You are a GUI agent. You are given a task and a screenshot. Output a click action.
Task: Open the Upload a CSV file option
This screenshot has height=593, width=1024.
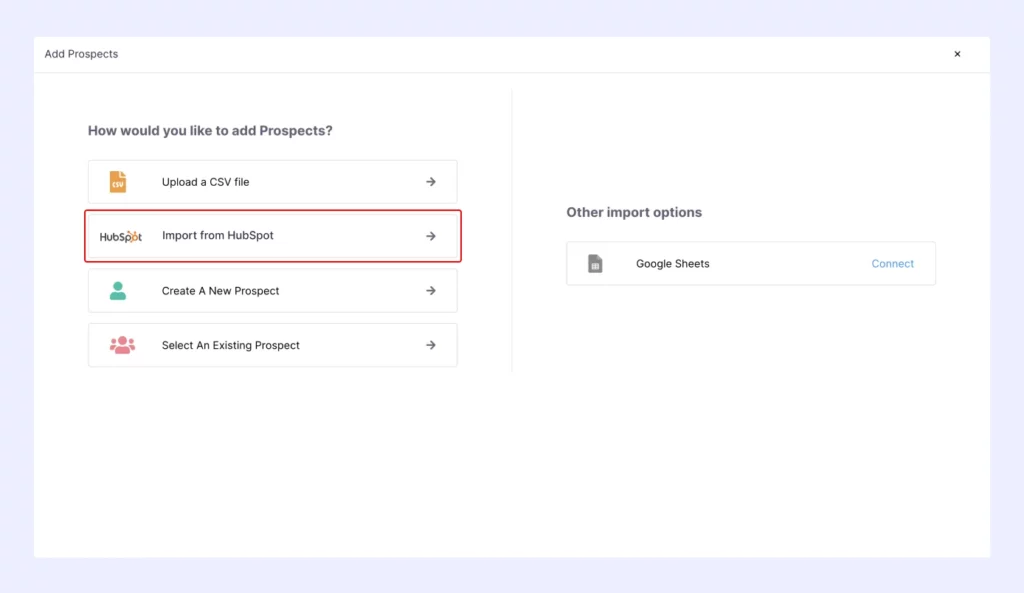tap(272, 181)
